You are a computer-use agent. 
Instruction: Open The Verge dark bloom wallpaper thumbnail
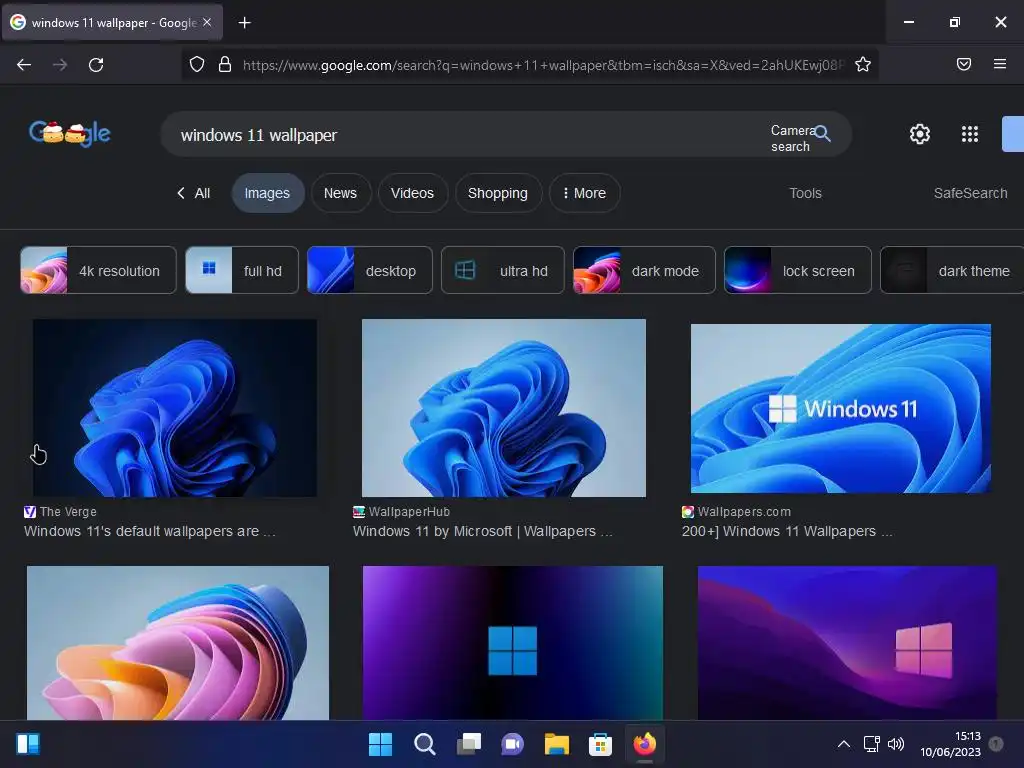click(175, 408)
